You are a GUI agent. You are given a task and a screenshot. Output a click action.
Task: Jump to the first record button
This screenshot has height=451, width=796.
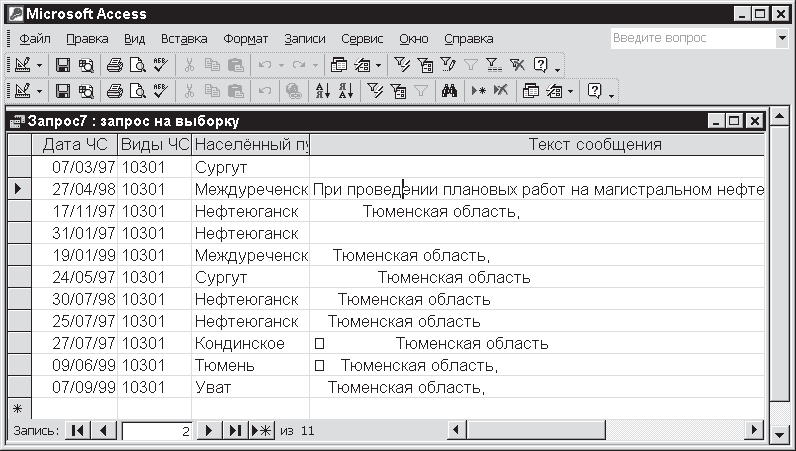click(x=78, y=430)
